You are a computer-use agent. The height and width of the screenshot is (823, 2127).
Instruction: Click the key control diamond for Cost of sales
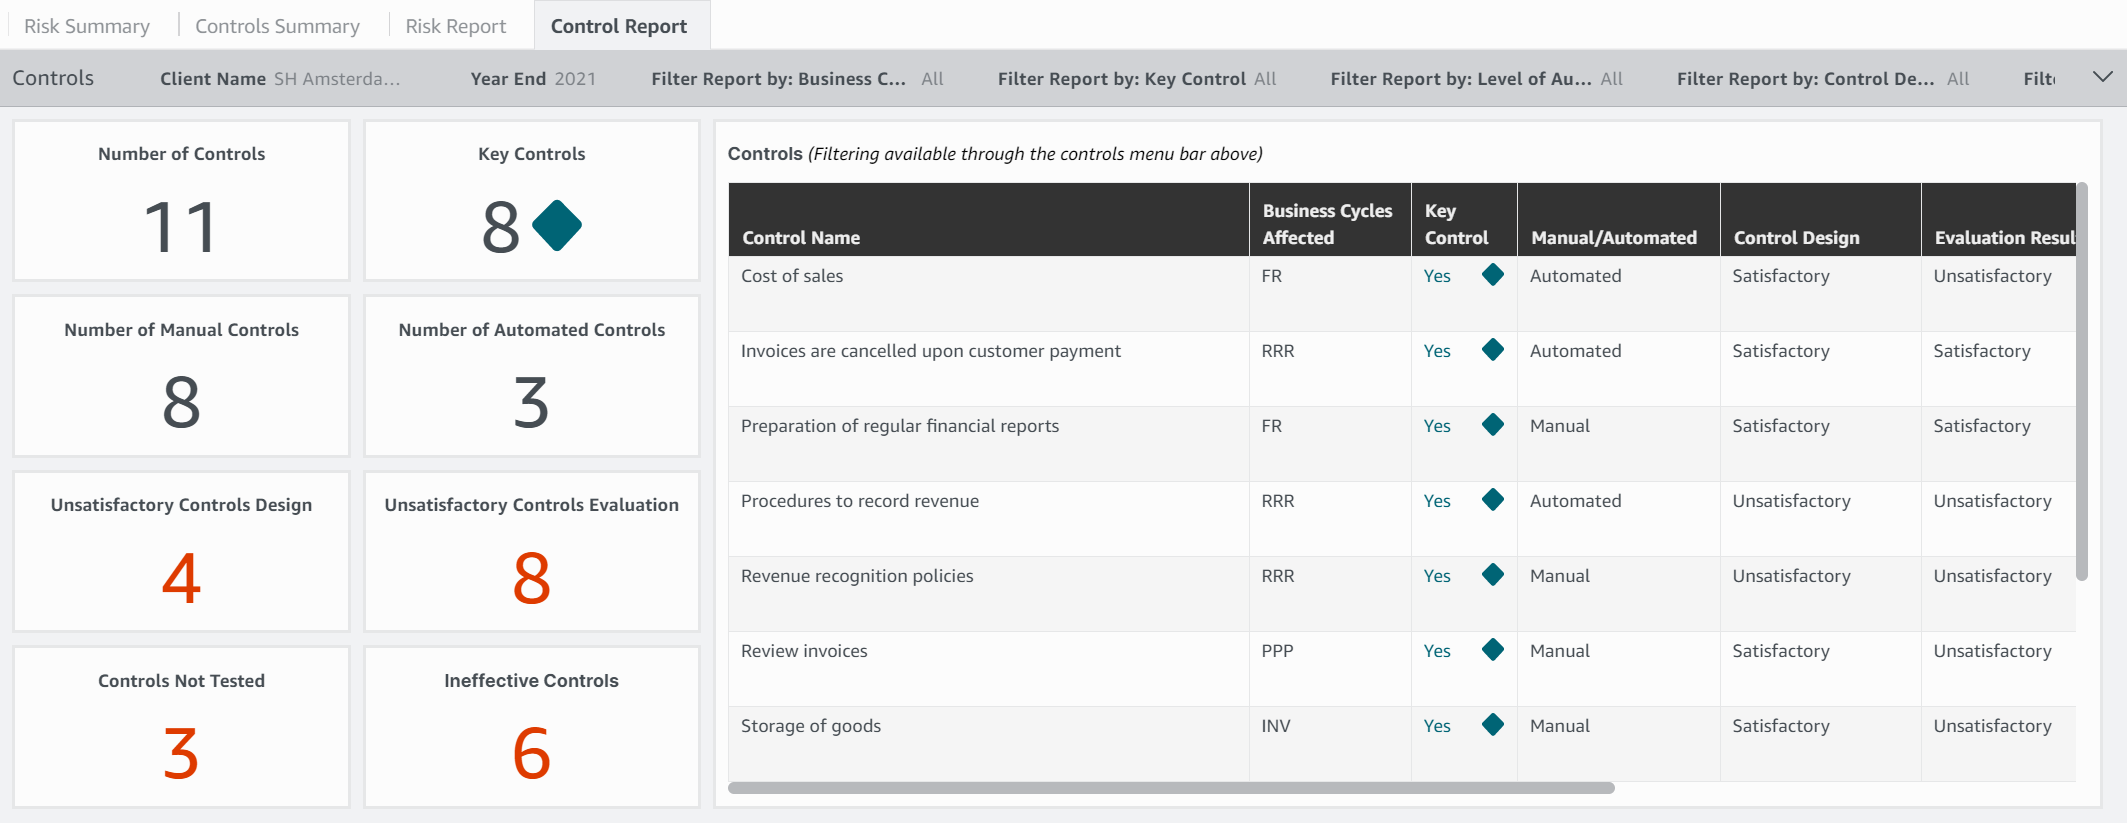tap(1492, 275)
